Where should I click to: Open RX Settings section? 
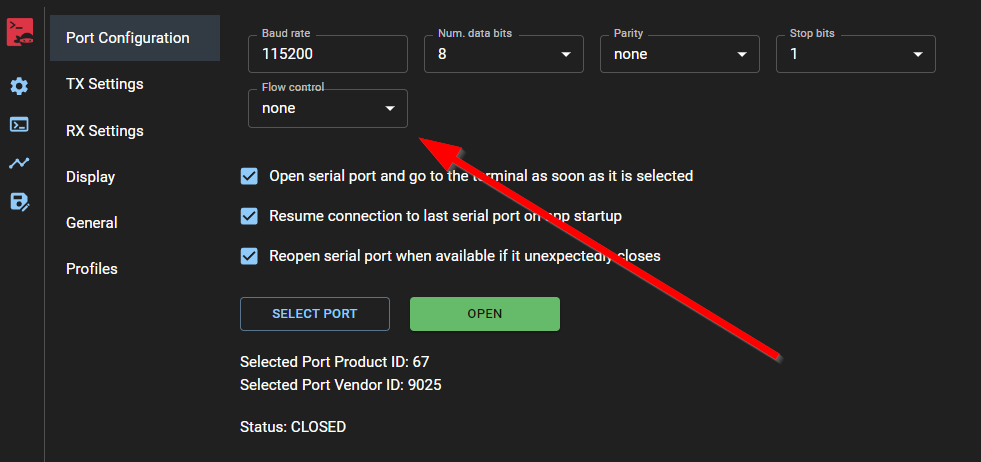coord(105,131)
